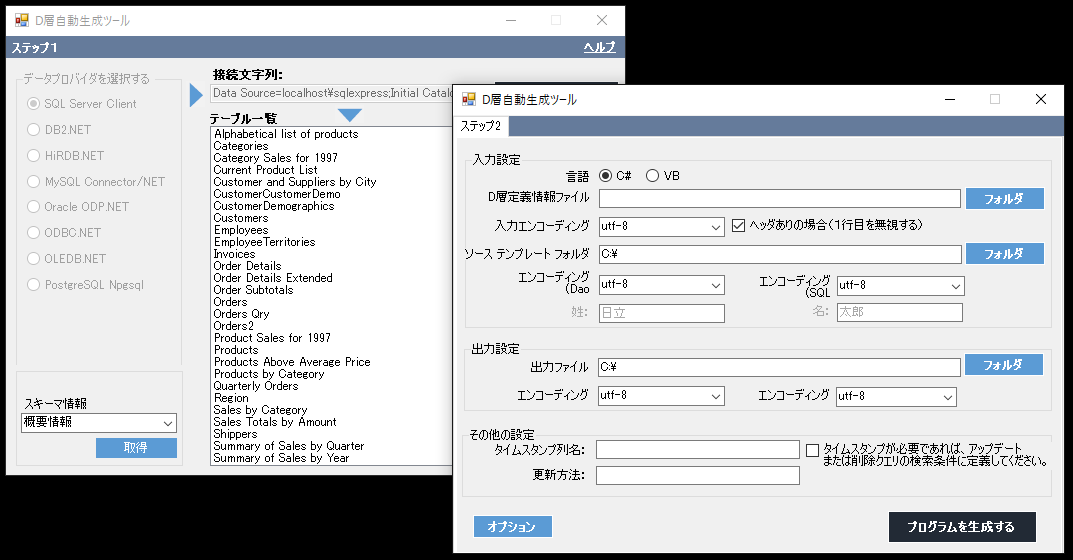Click the Step 2 window app icon
1073x560 pixels.
(x=469, y=100)
